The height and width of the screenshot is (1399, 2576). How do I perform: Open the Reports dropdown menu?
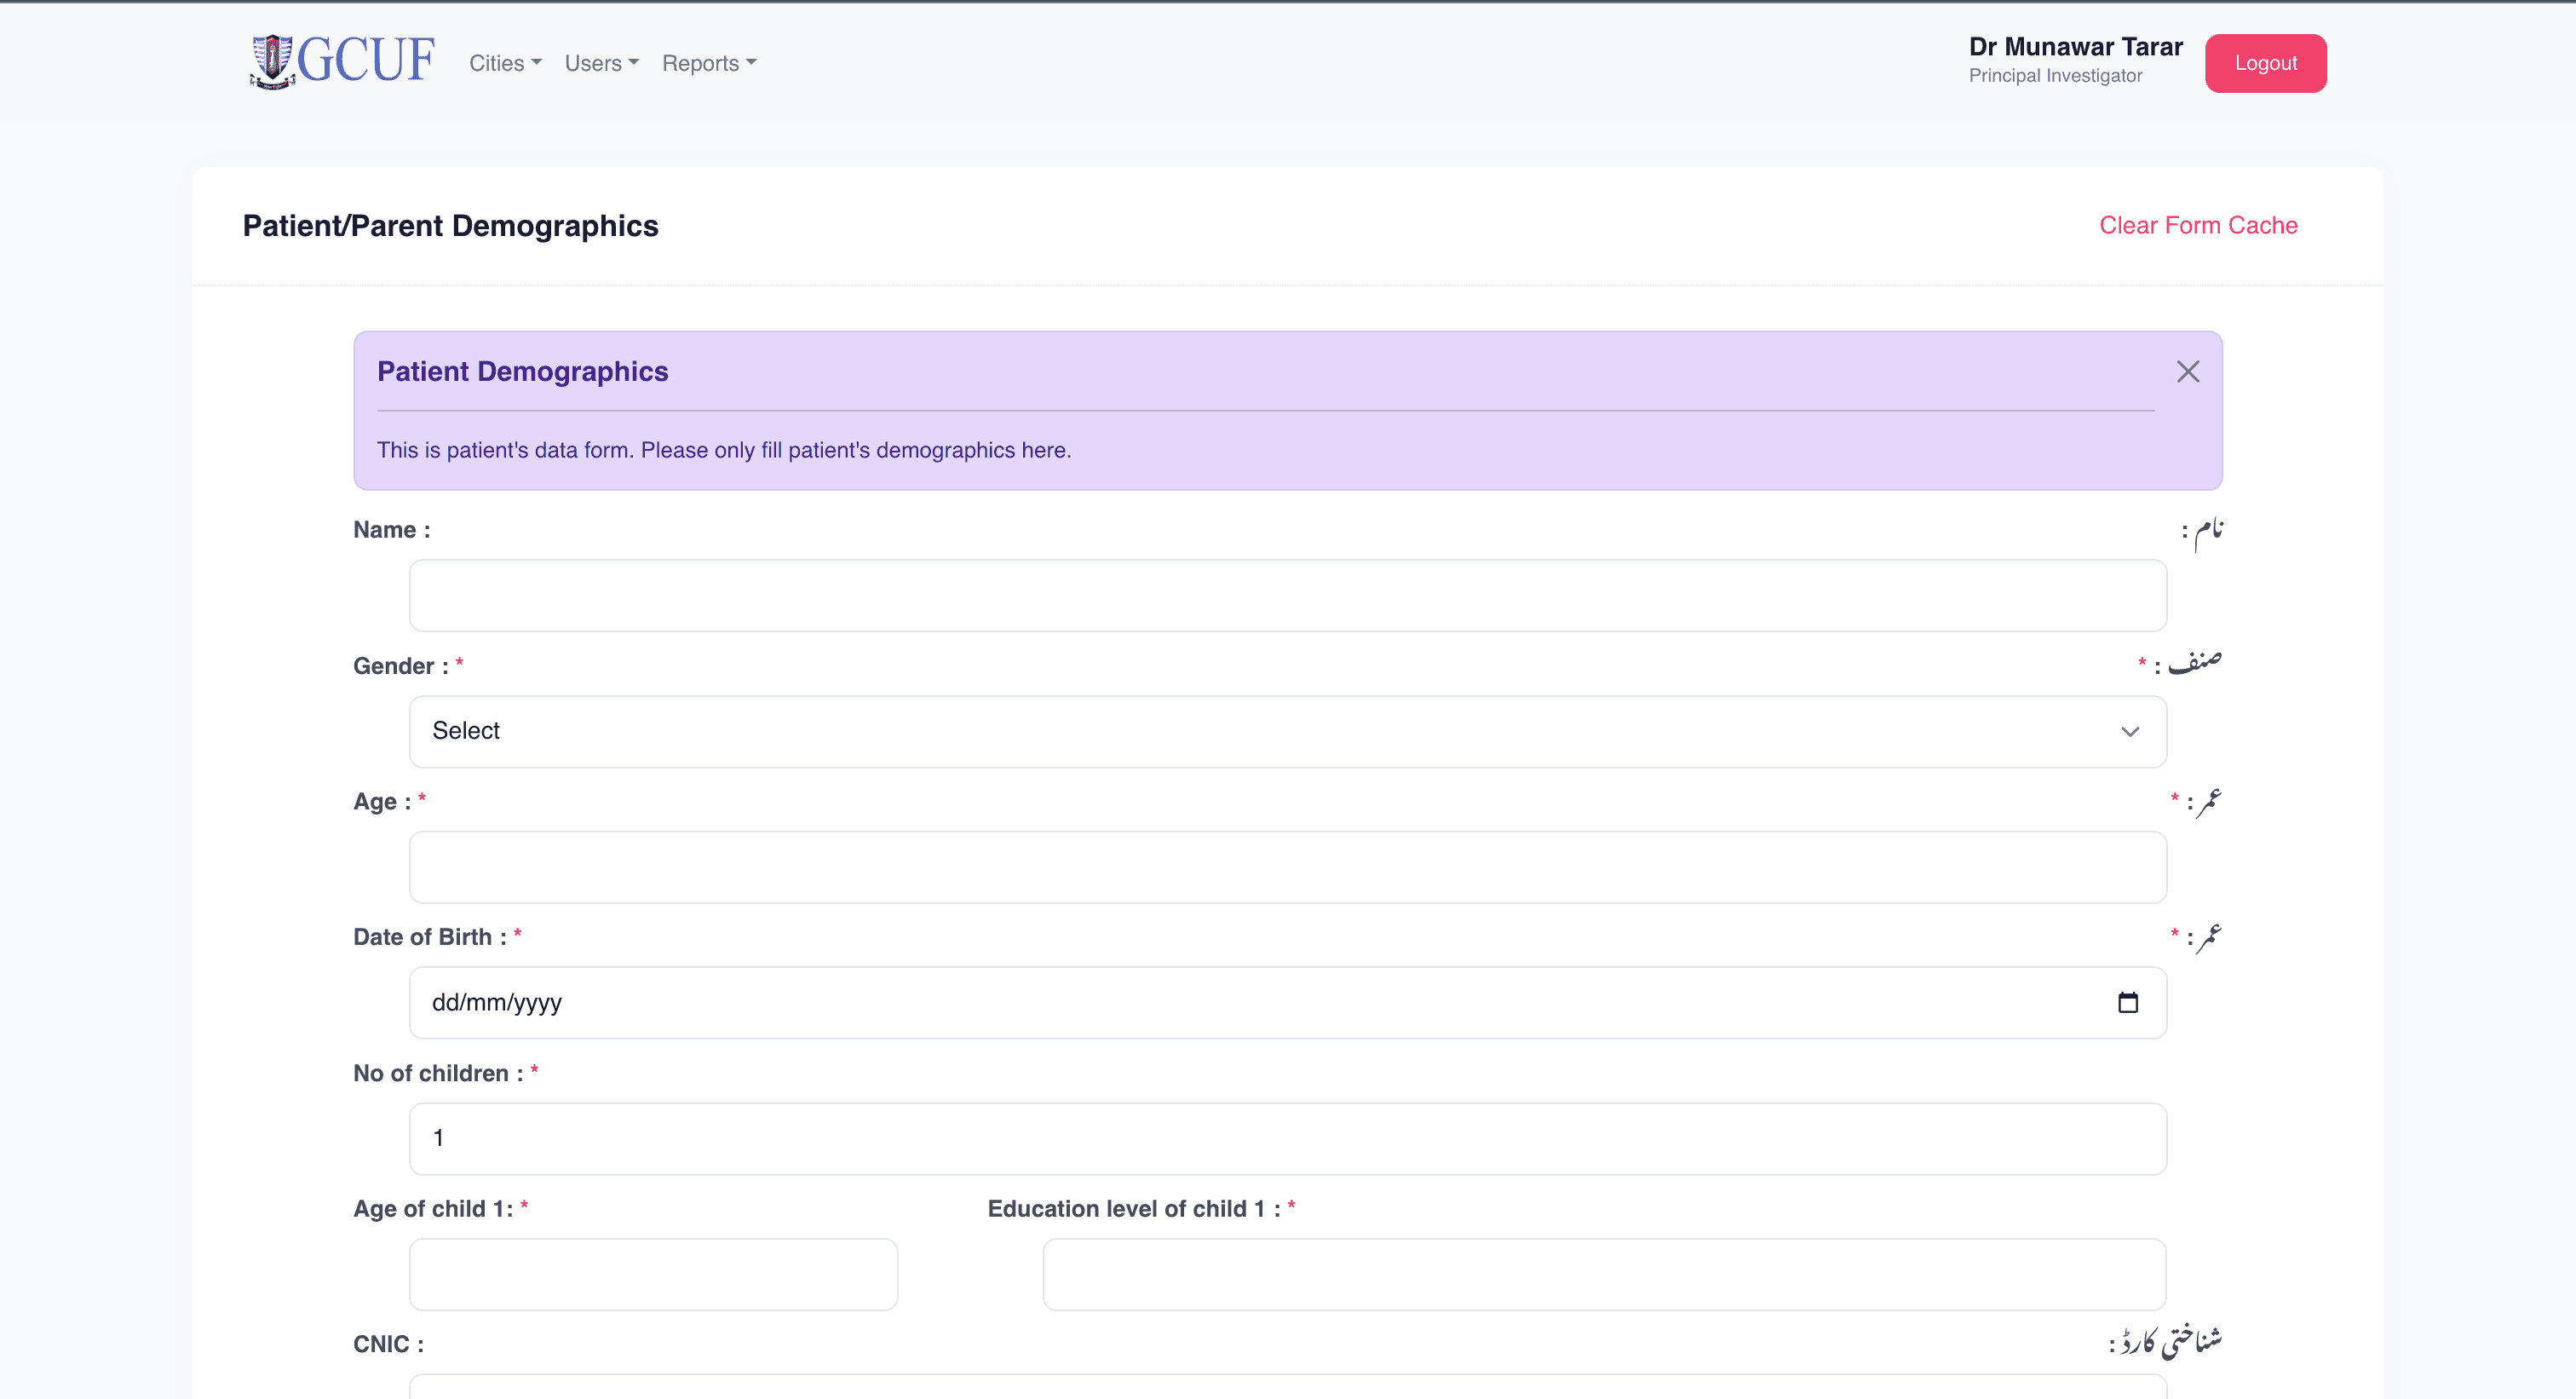coord(708,63)
